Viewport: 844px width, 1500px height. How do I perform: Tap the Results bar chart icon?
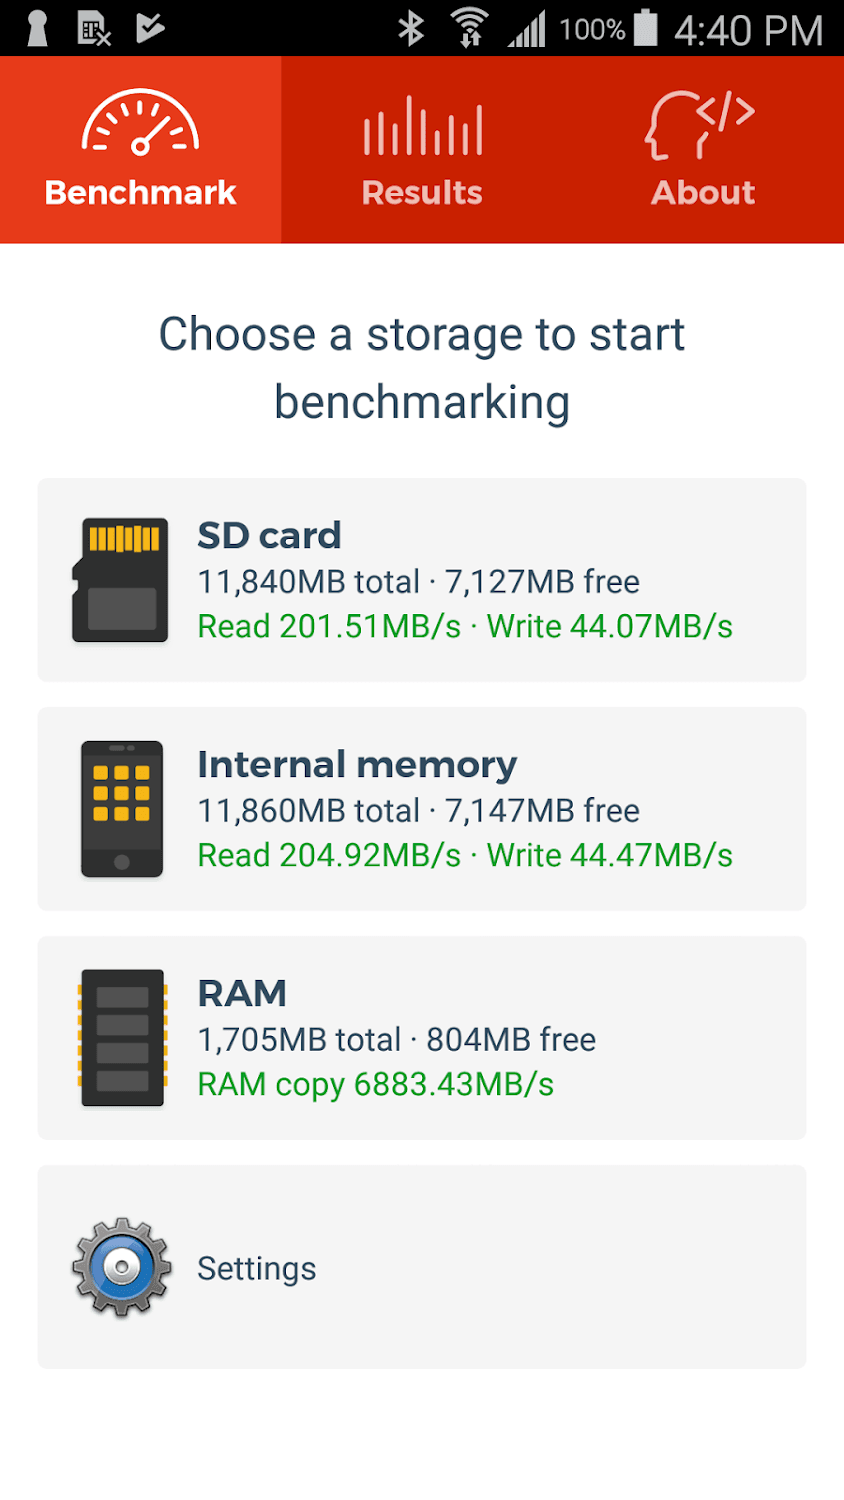422,126
